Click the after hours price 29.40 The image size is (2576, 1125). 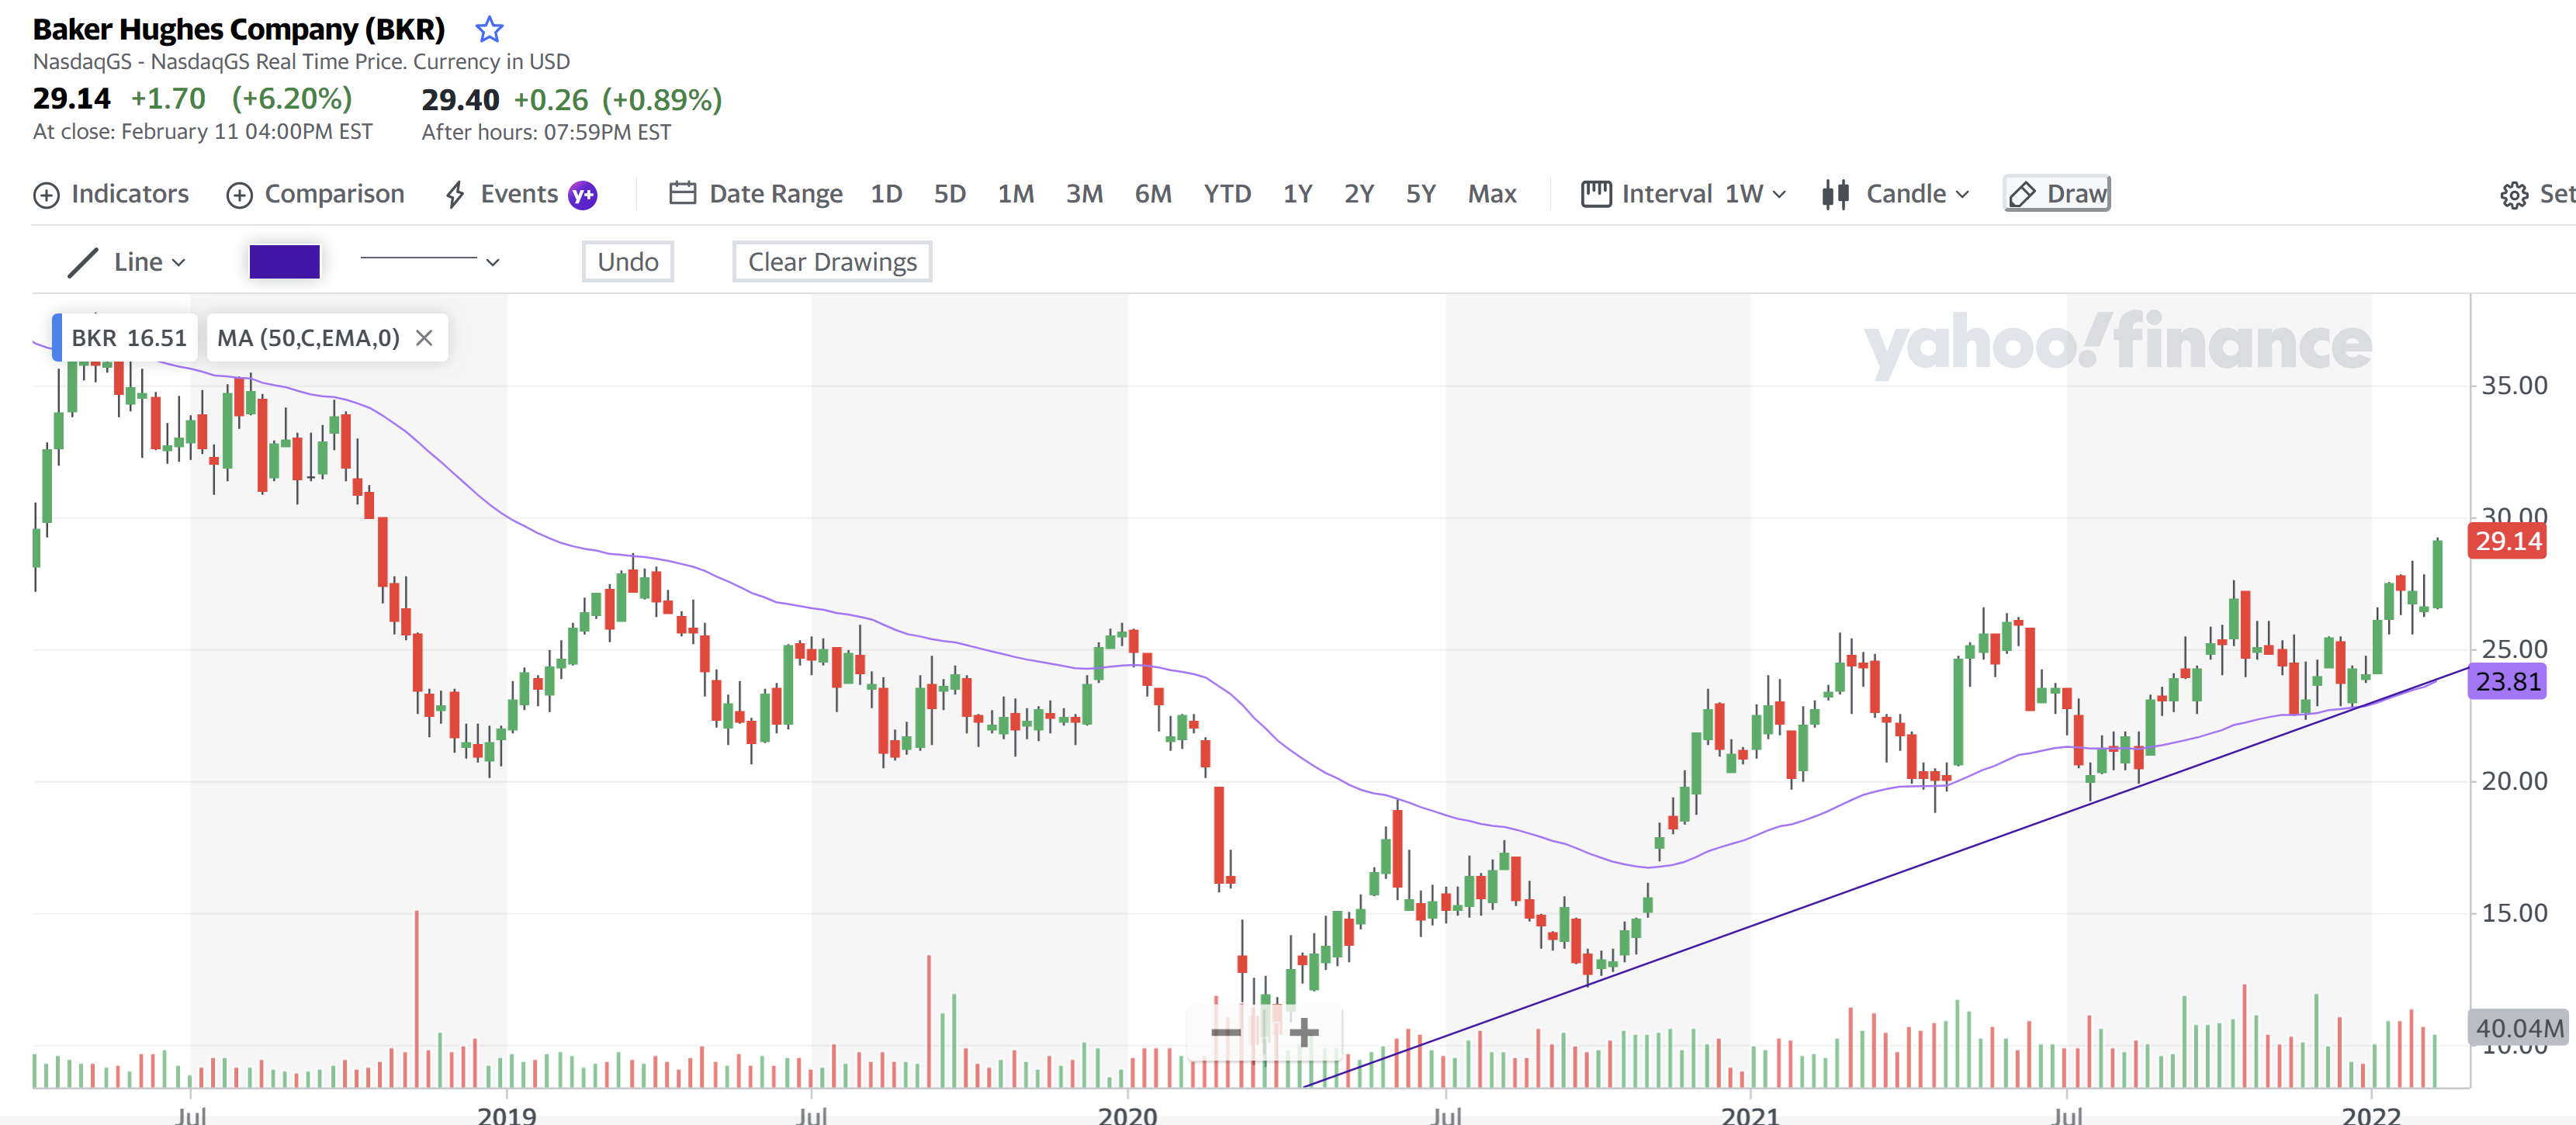click(x=460, y=100)
